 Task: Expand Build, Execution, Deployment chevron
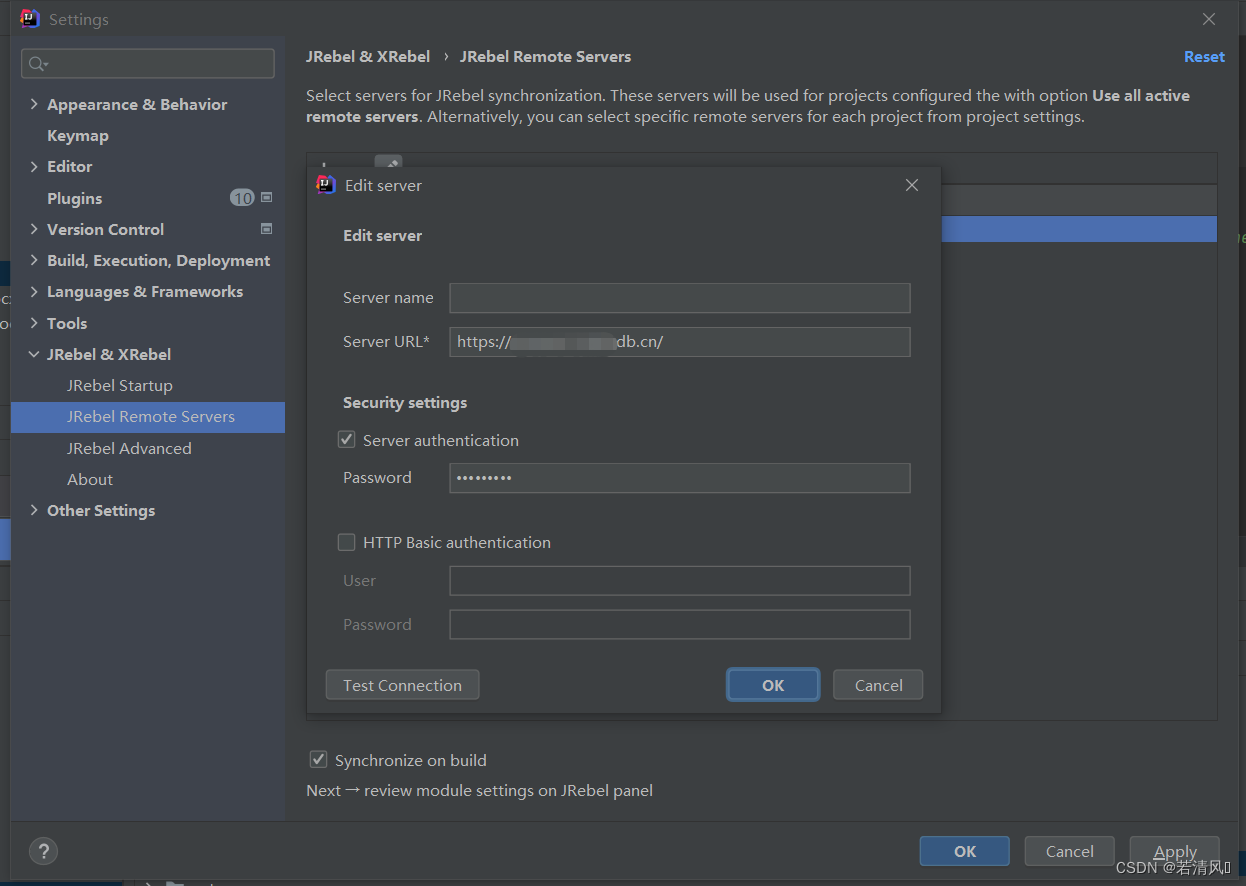coord(34,260)
